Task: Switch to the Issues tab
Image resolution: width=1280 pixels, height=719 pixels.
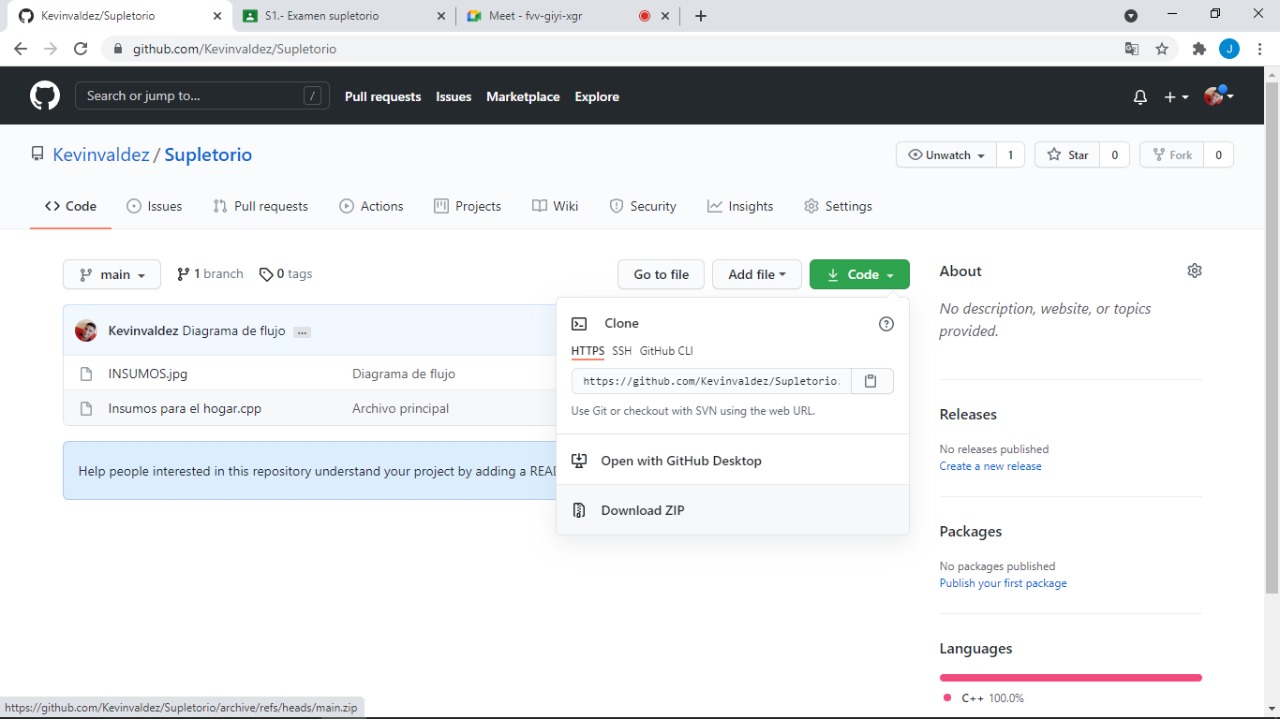Action: (x=154, y=206)
